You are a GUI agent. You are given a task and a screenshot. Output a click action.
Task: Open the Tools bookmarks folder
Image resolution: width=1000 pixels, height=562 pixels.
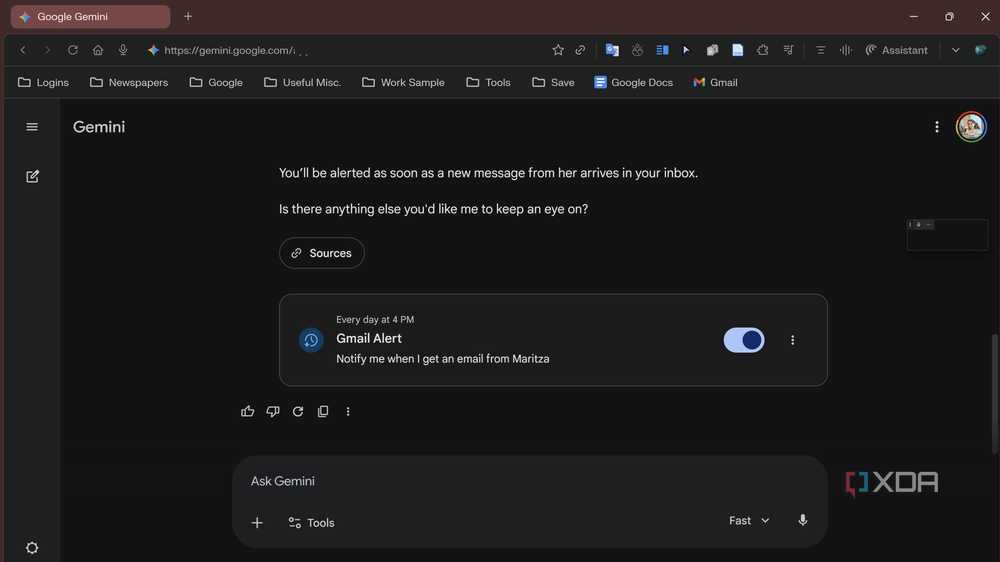click(489, 82)
